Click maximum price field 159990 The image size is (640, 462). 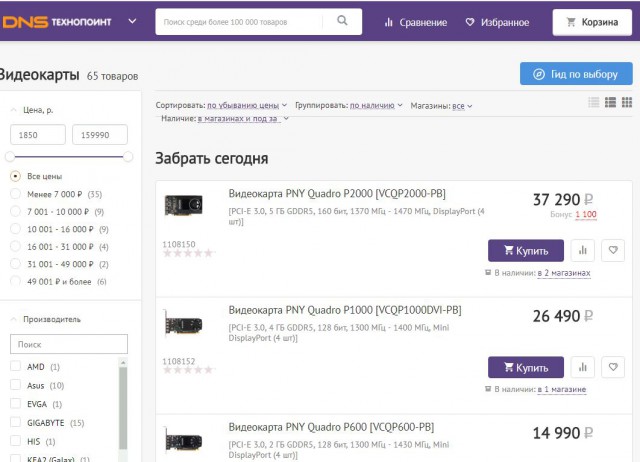click(100, 135)
